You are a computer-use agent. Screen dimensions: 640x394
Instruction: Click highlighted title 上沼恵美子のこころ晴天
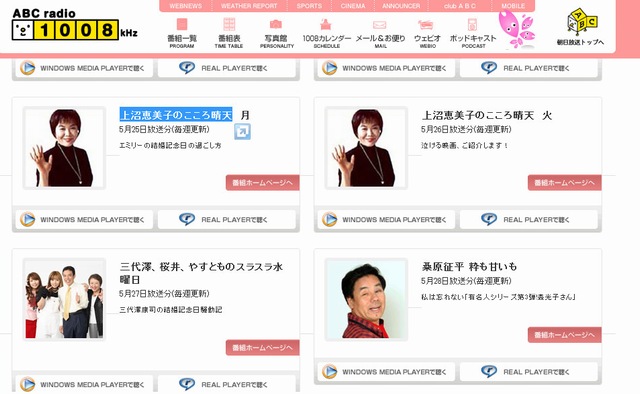coord(176,115)
